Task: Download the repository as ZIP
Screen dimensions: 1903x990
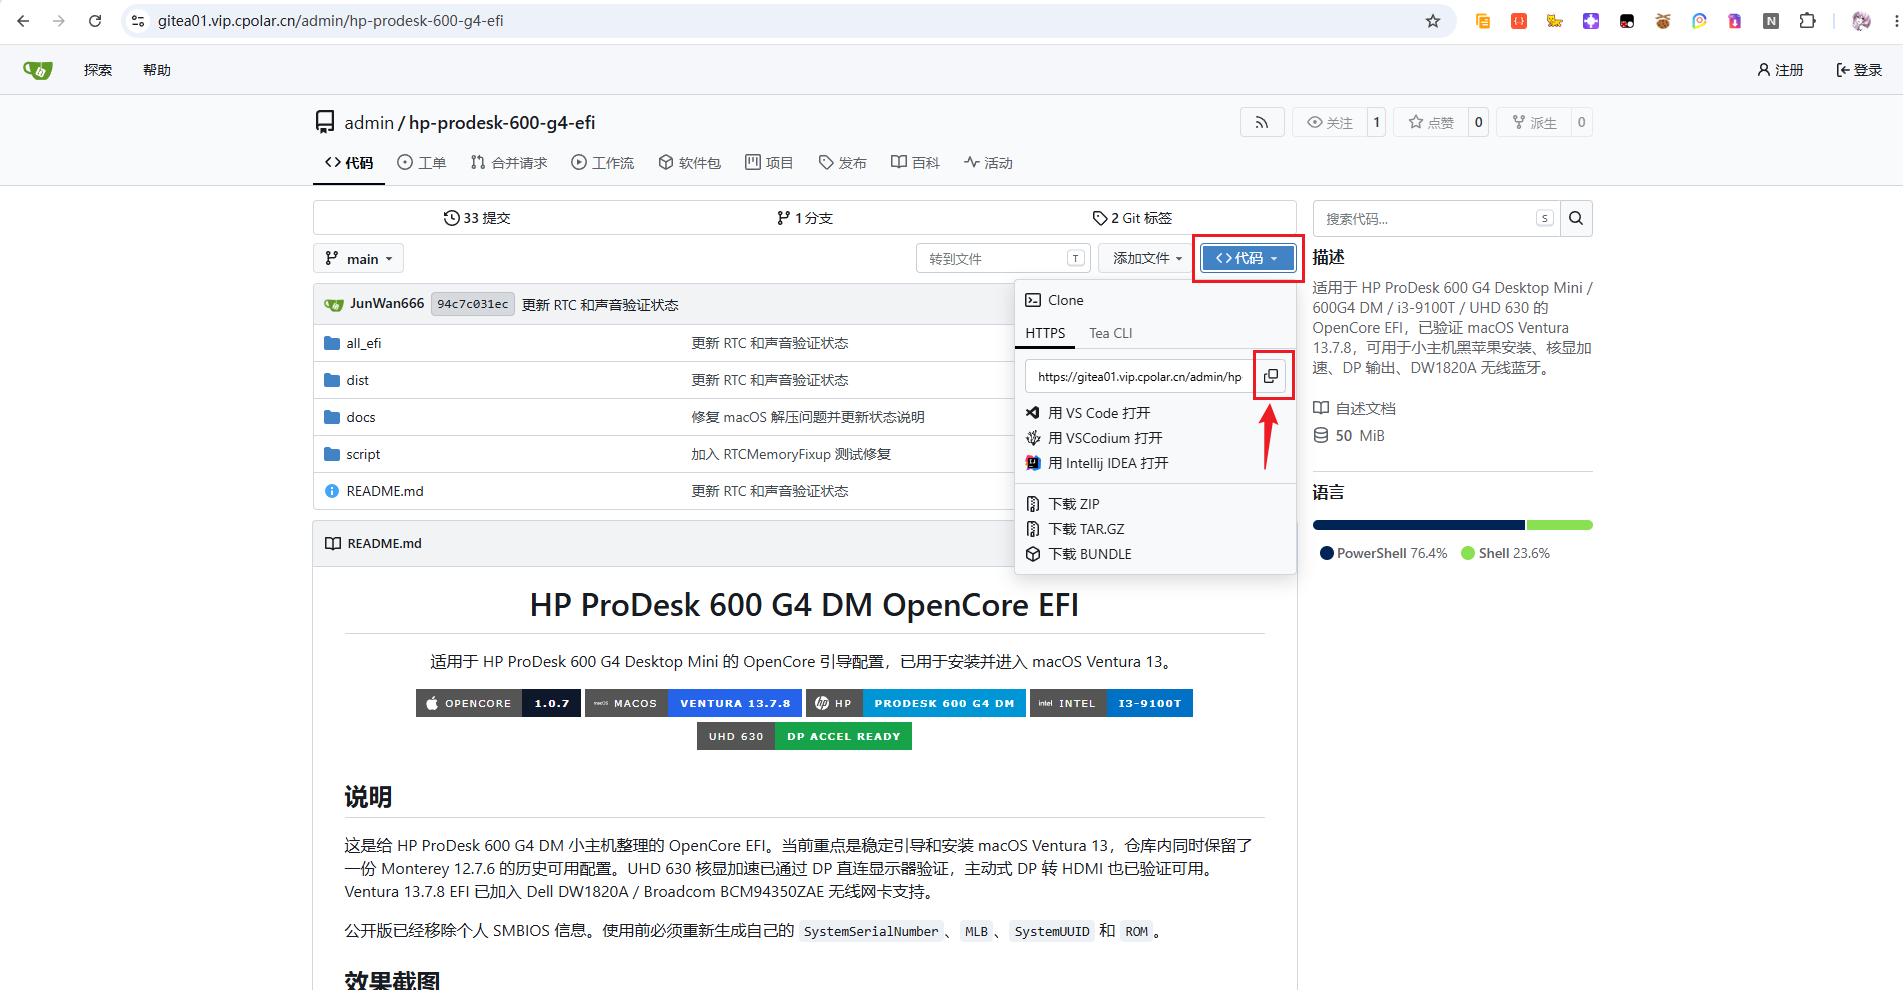Action: click(1073, 504)
